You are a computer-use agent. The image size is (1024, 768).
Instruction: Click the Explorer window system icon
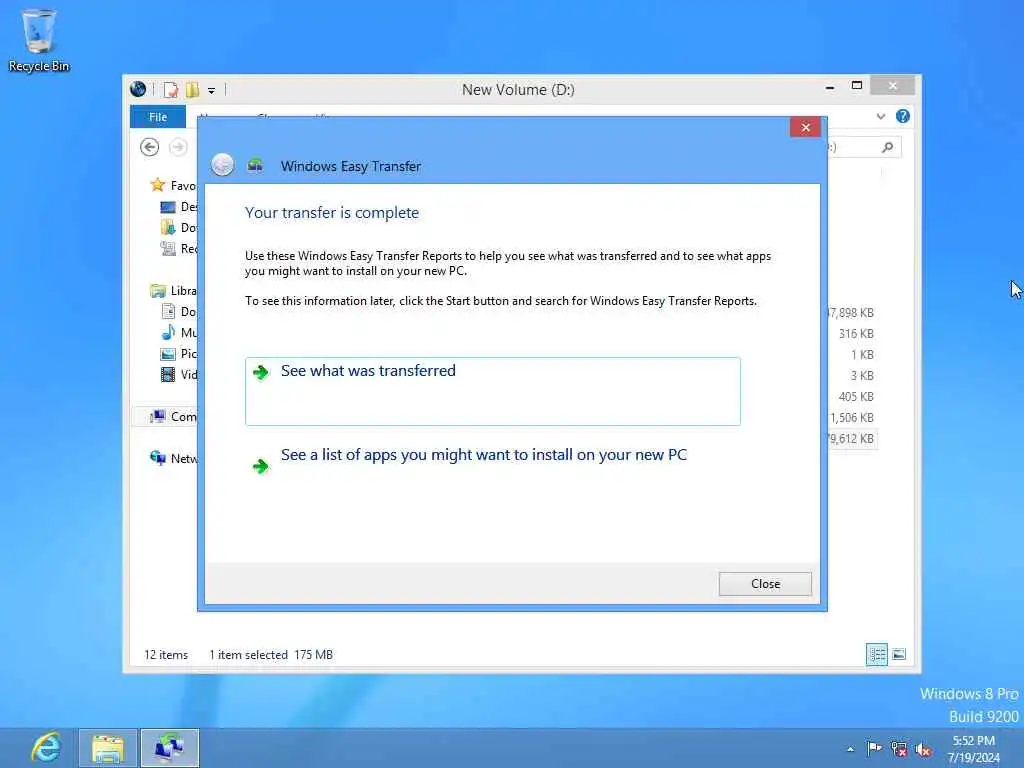(138, 89)
